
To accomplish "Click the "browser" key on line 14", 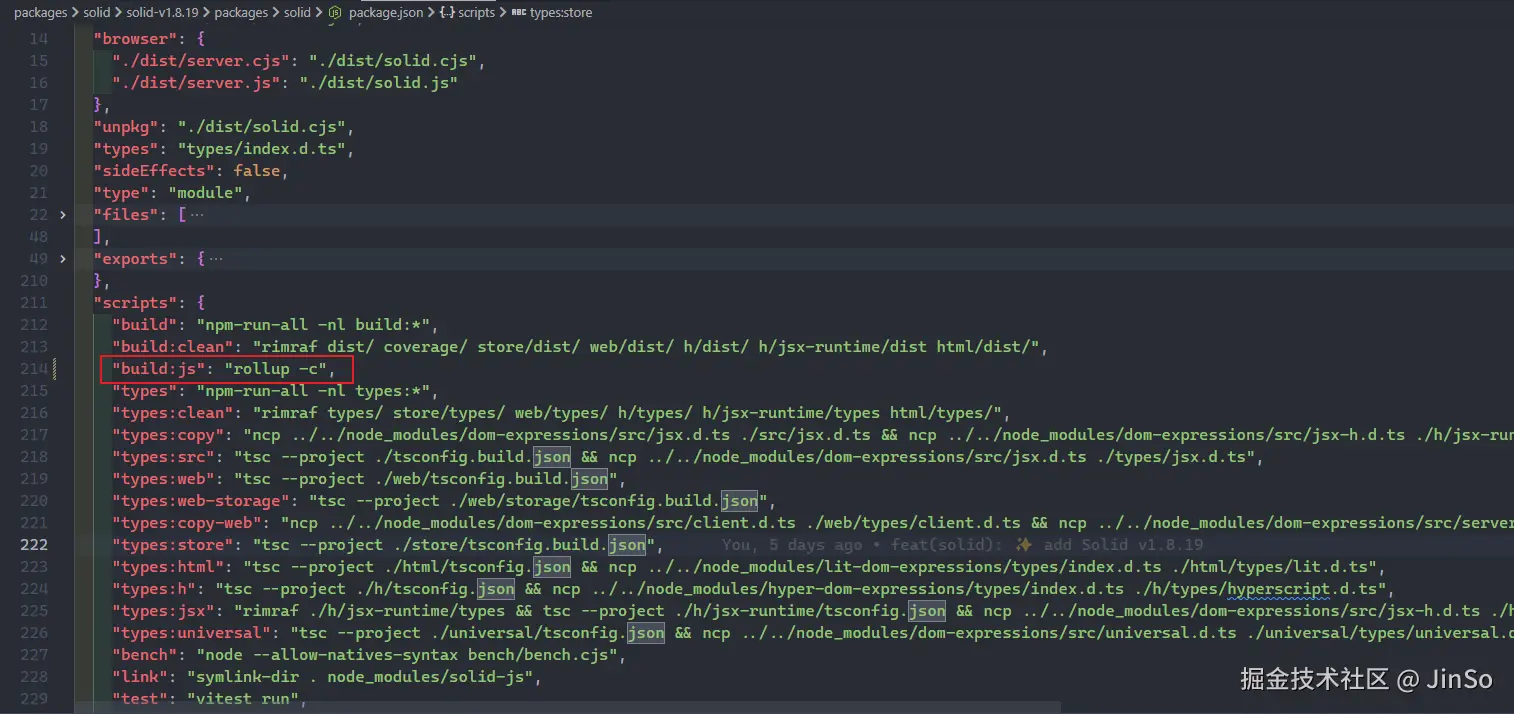I will tap(136, 39).
